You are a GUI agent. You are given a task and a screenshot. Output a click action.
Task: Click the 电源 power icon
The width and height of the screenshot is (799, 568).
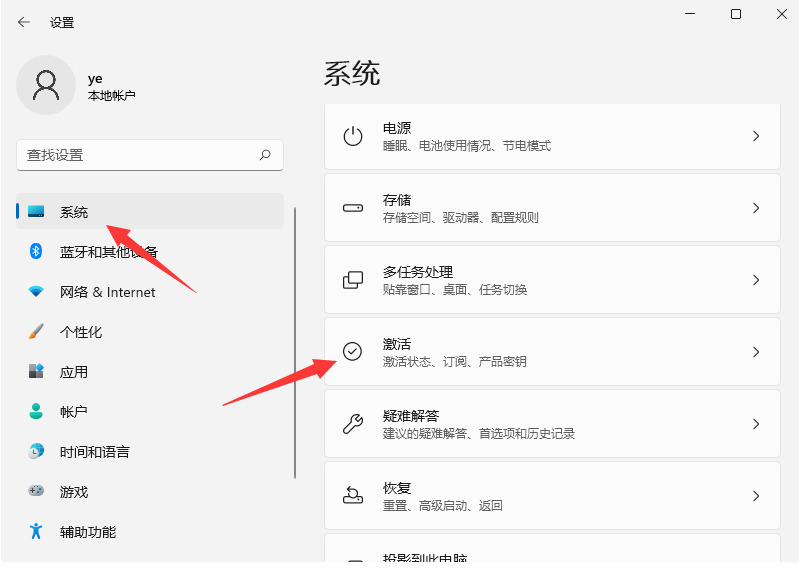click(353, 137)
